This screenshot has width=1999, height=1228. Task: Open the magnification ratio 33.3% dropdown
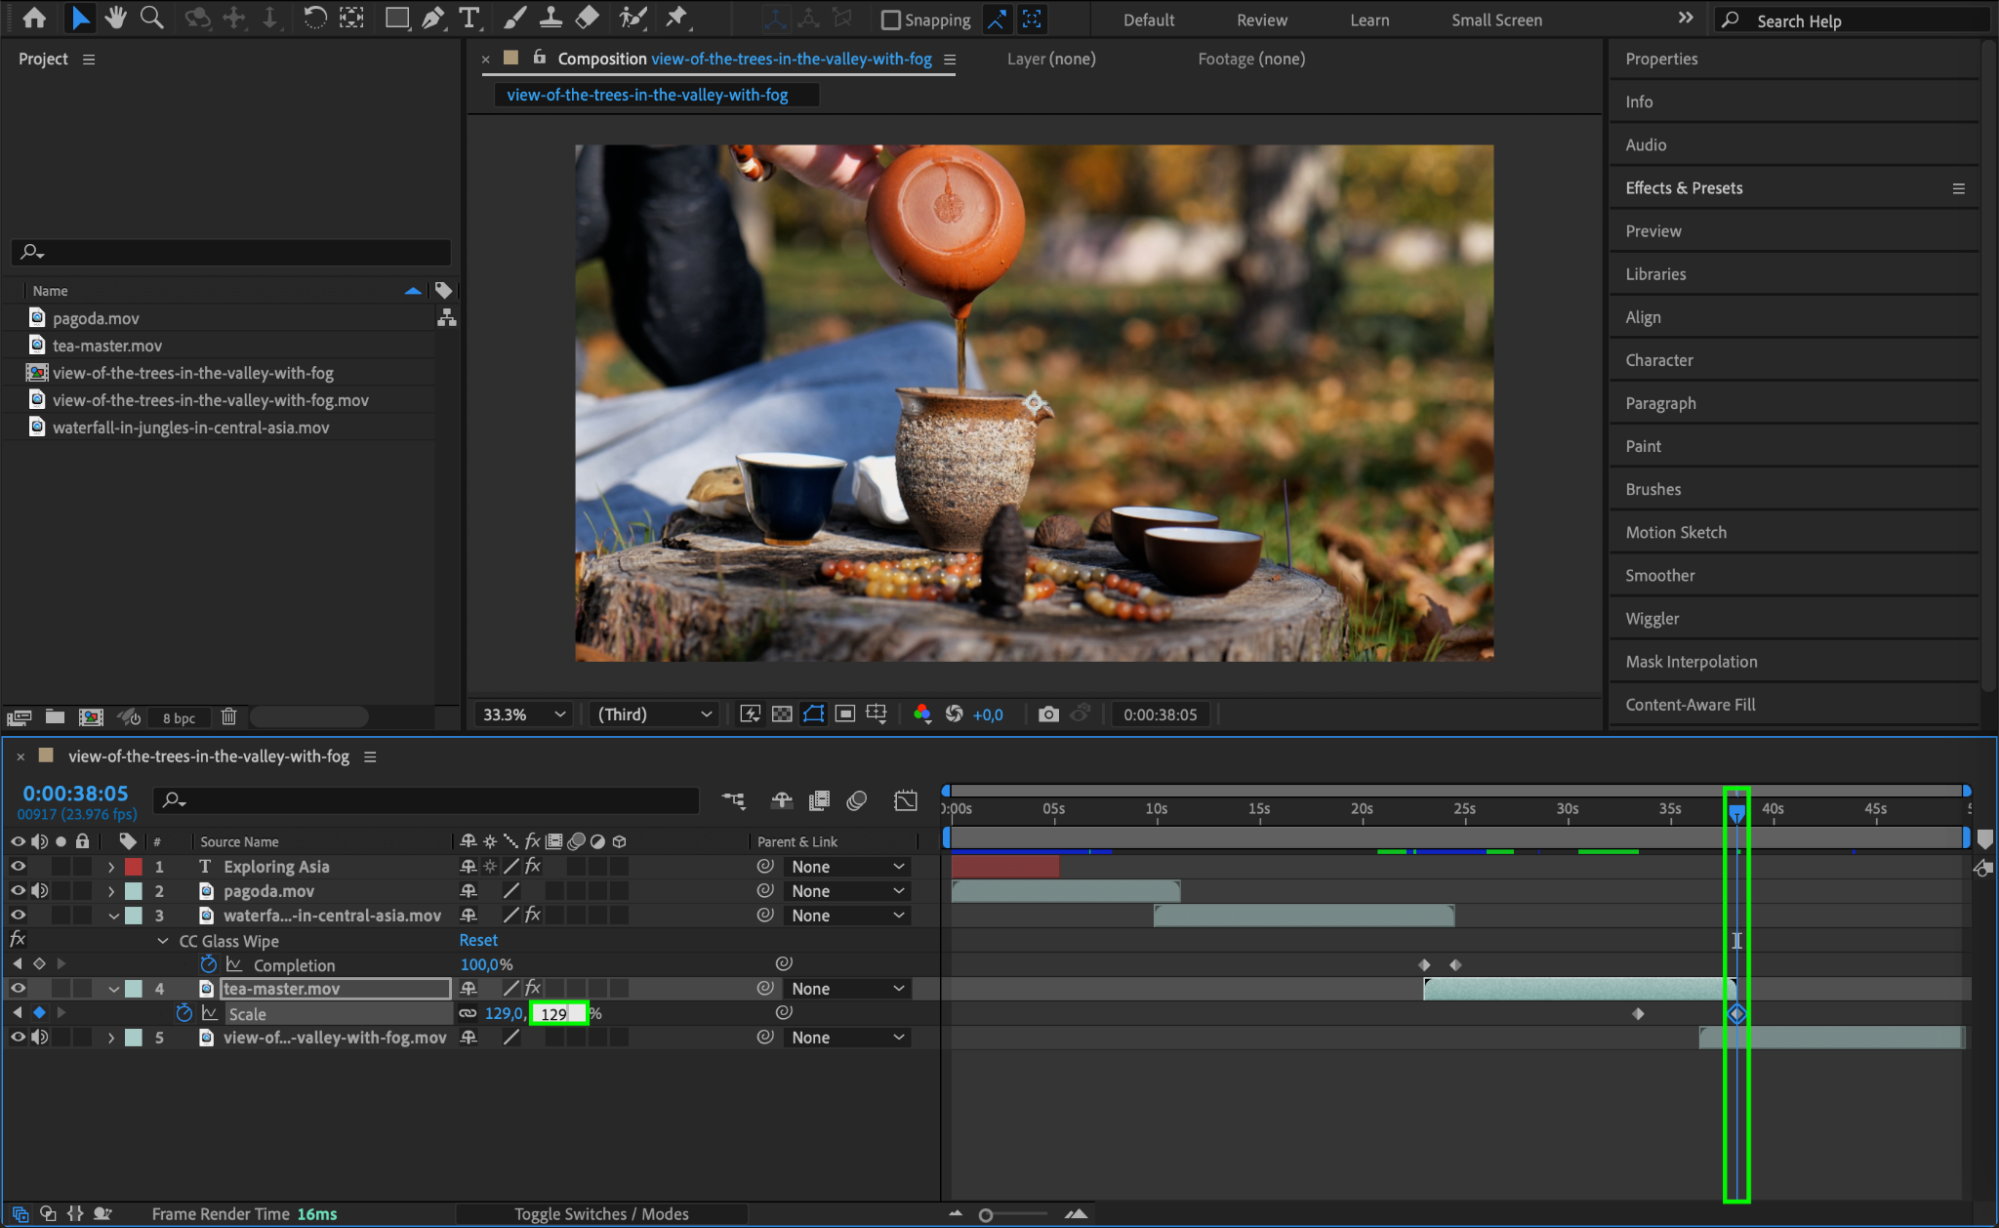coord(524,714)
